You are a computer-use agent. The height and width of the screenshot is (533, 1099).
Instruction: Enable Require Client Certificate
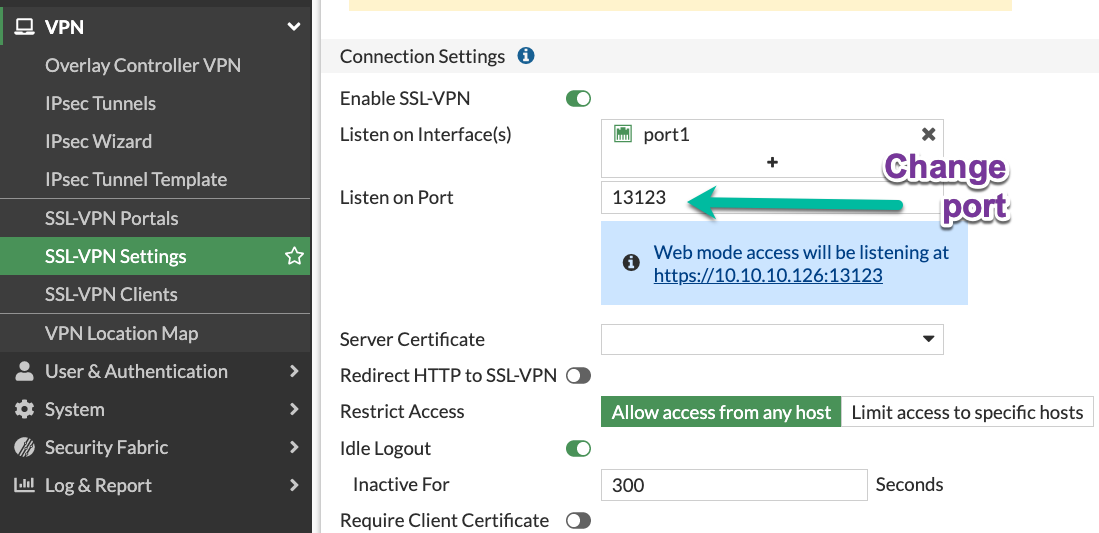[x=578, y=521]
